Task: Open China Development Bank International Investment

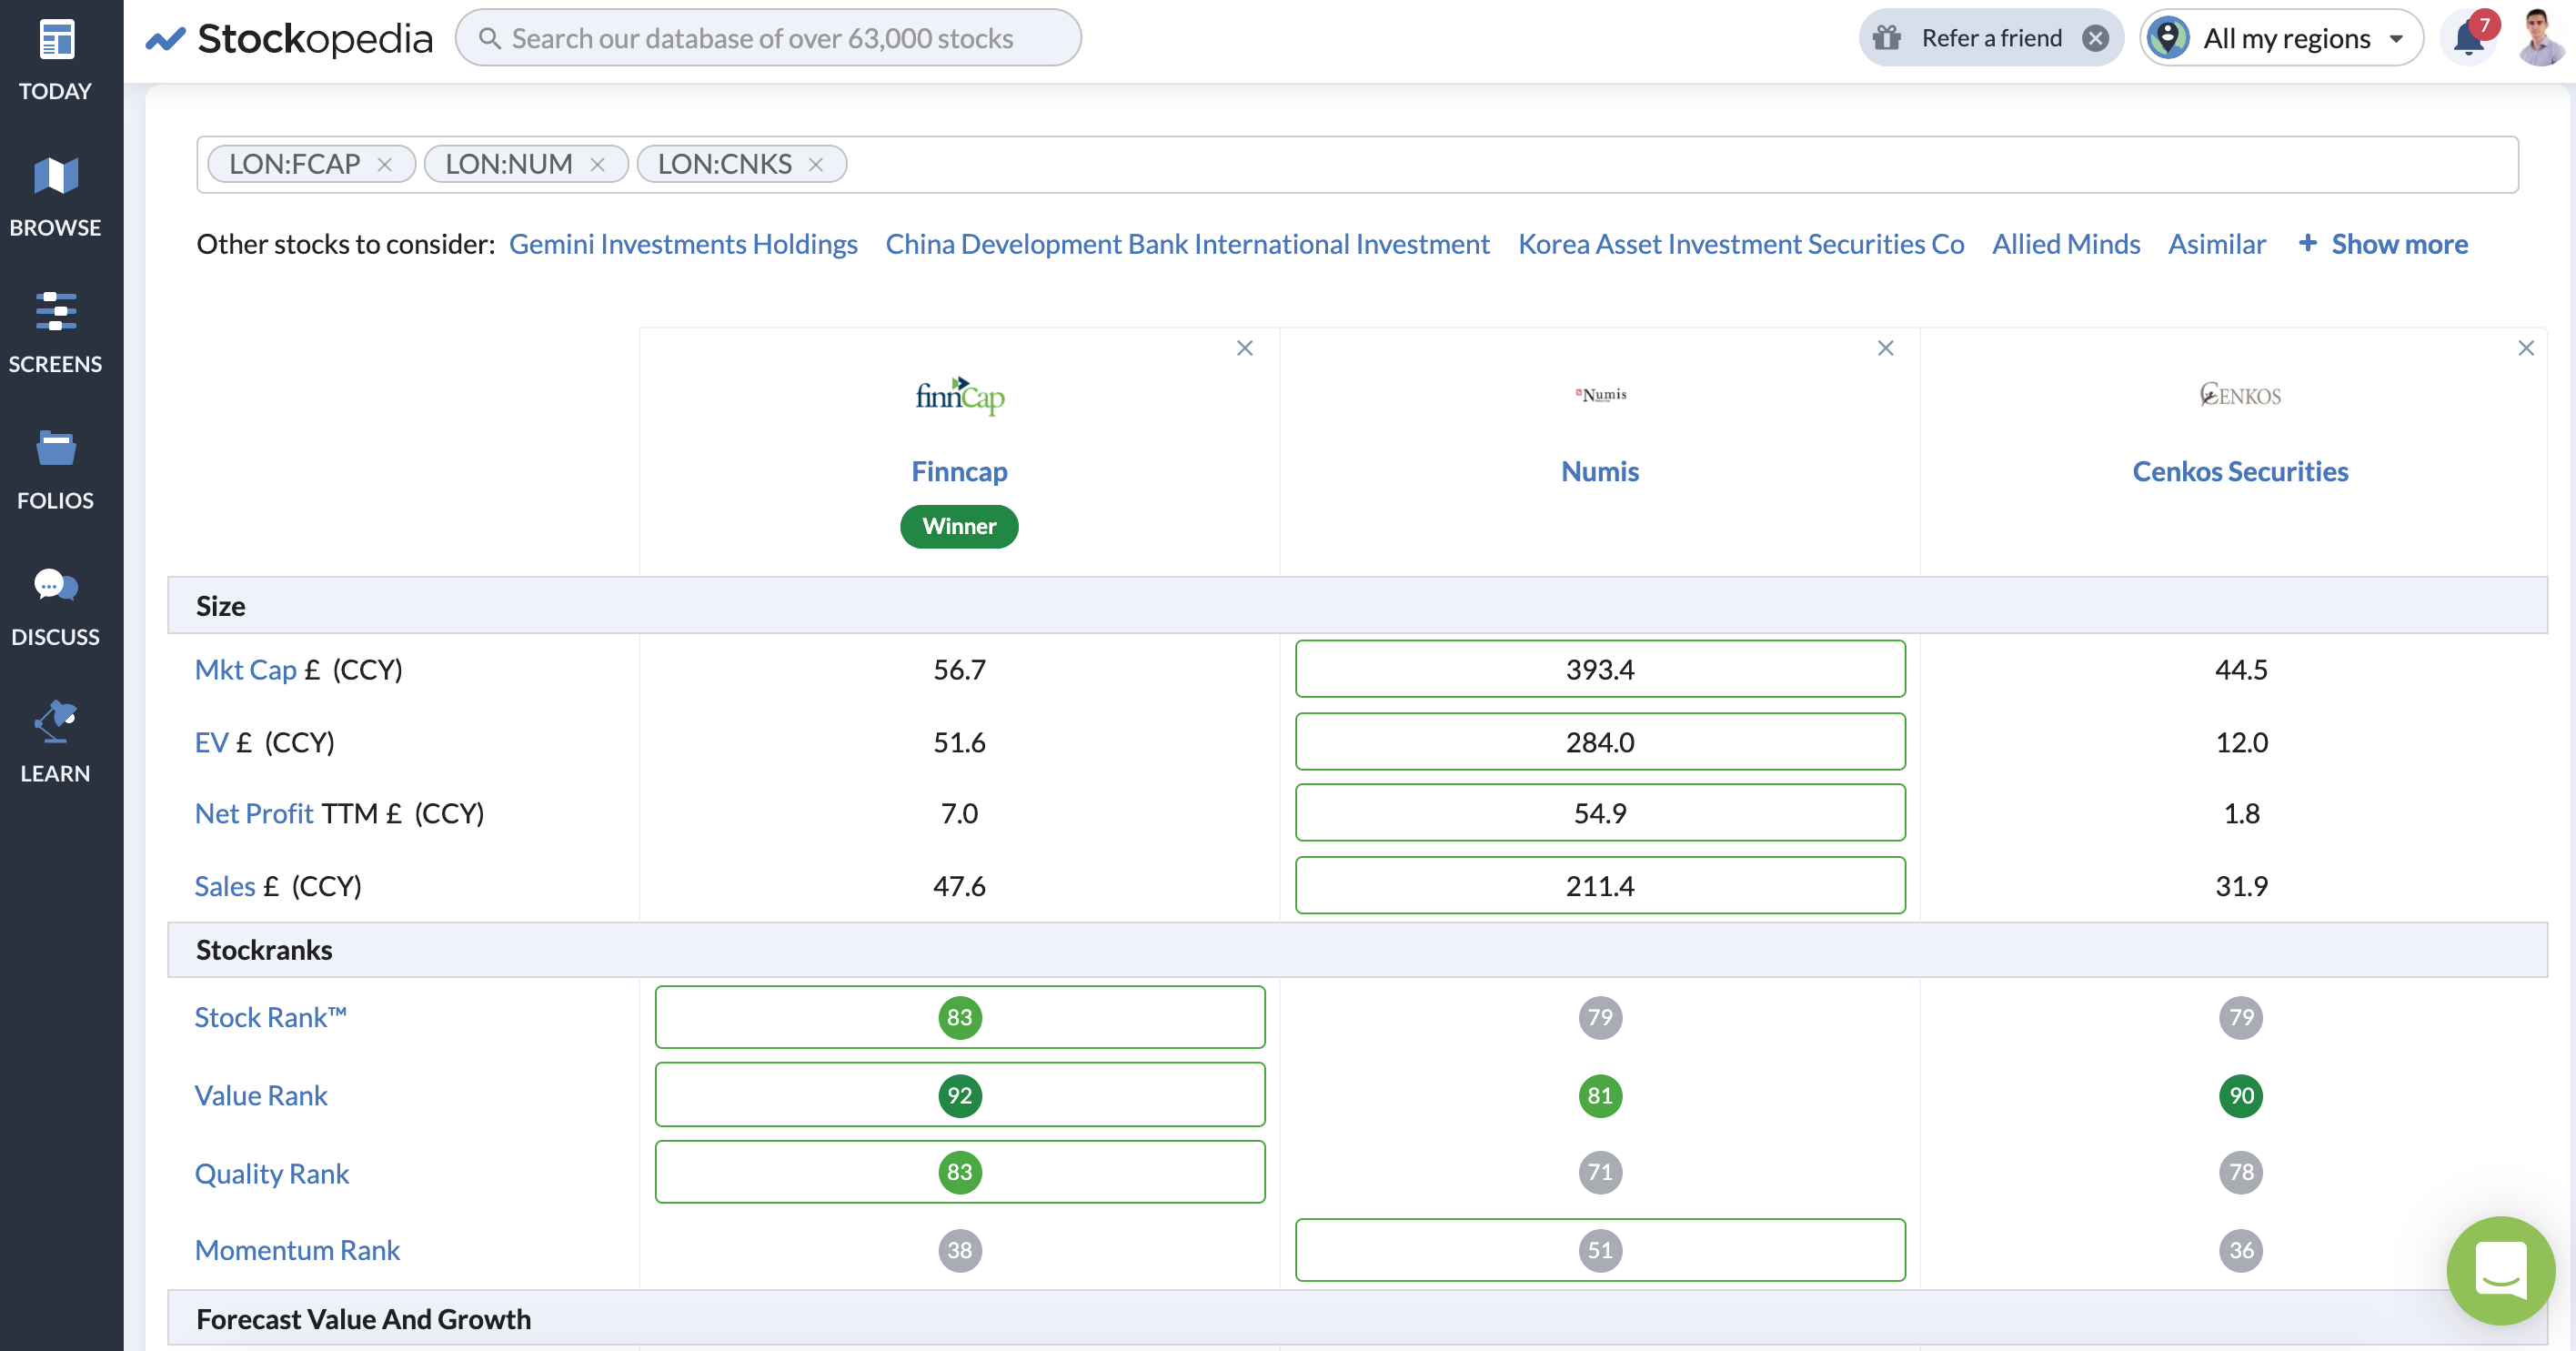Action: (x=1187, y=244)
